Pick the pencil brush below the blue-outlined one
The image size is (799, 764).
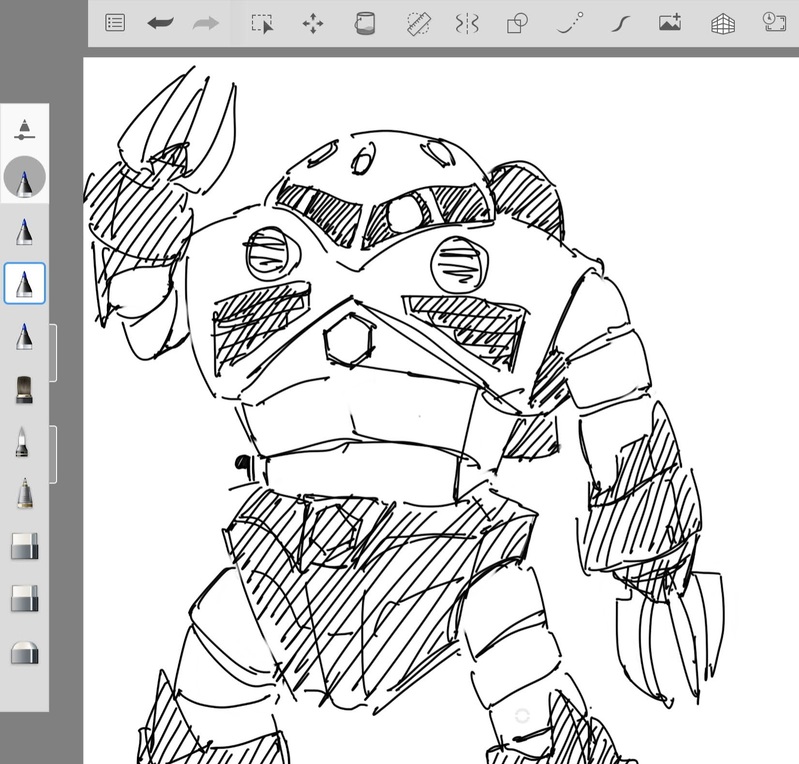[24, 336]
